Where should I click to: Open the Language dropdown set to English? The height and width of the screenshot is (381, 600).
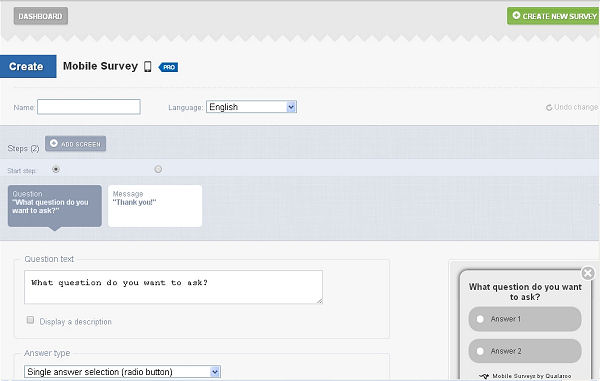(x=251, y=107)
